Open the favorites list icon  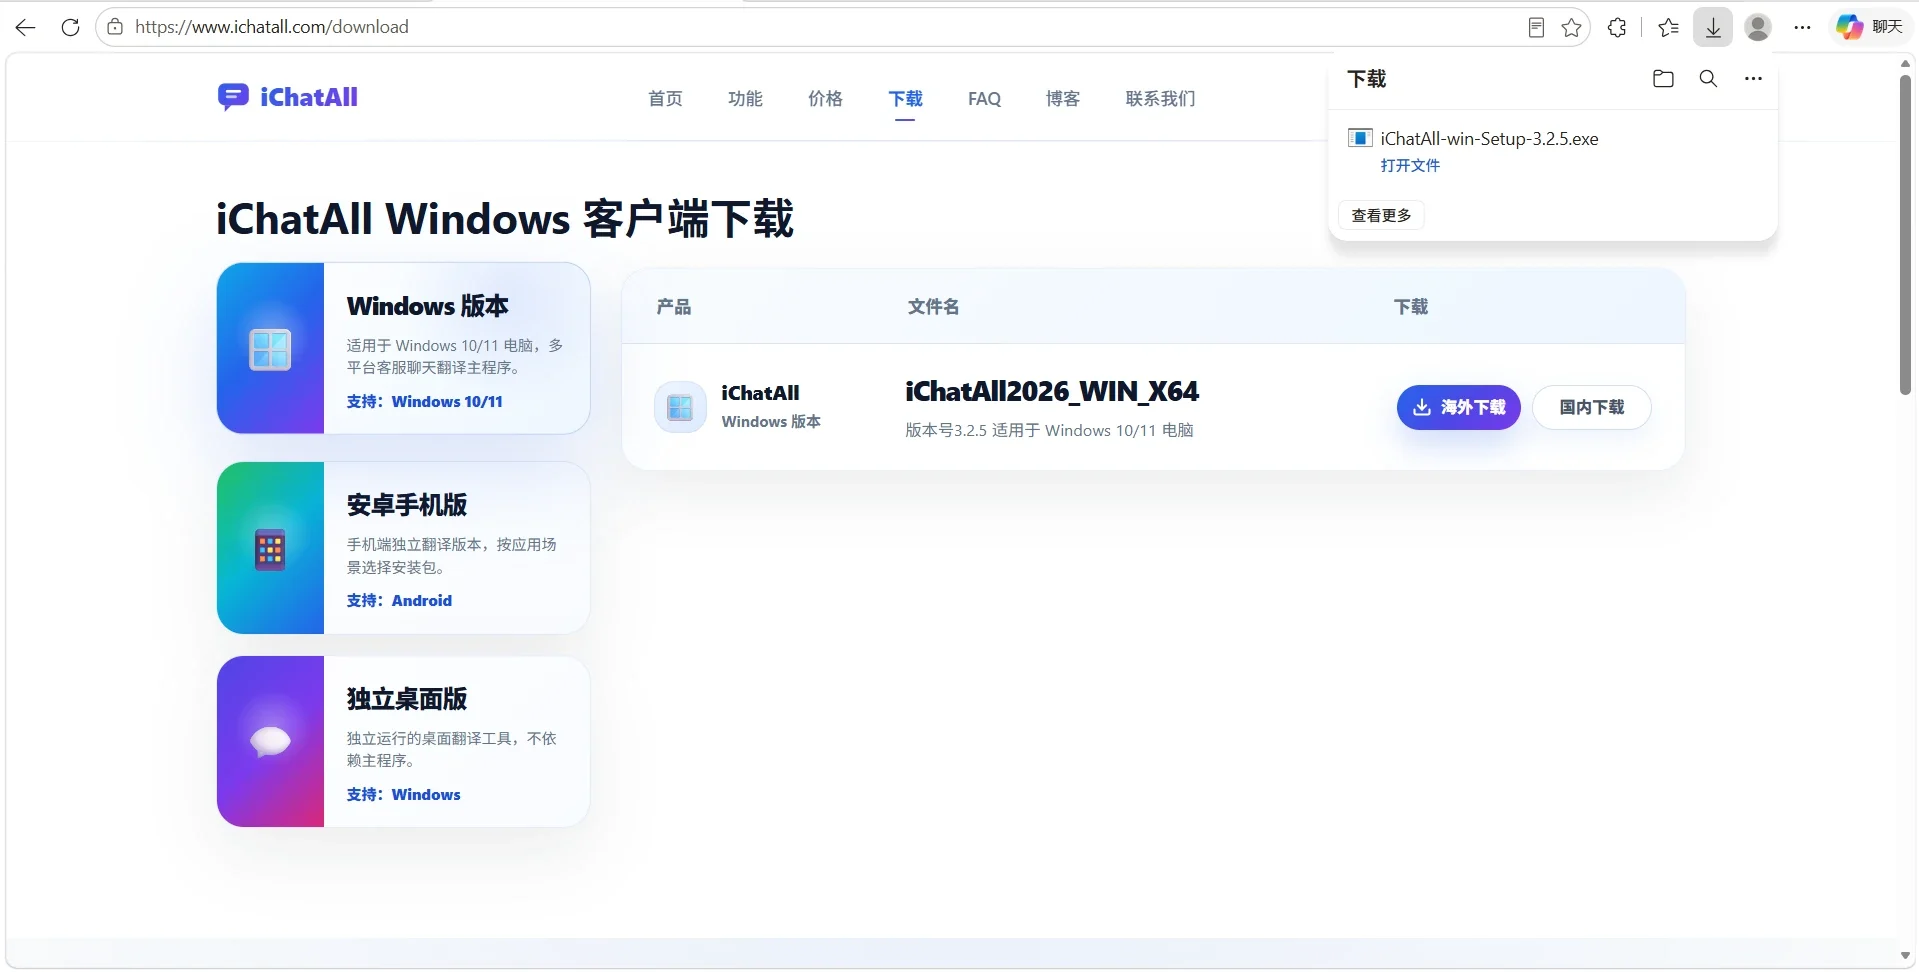(x=1668, y=28)
